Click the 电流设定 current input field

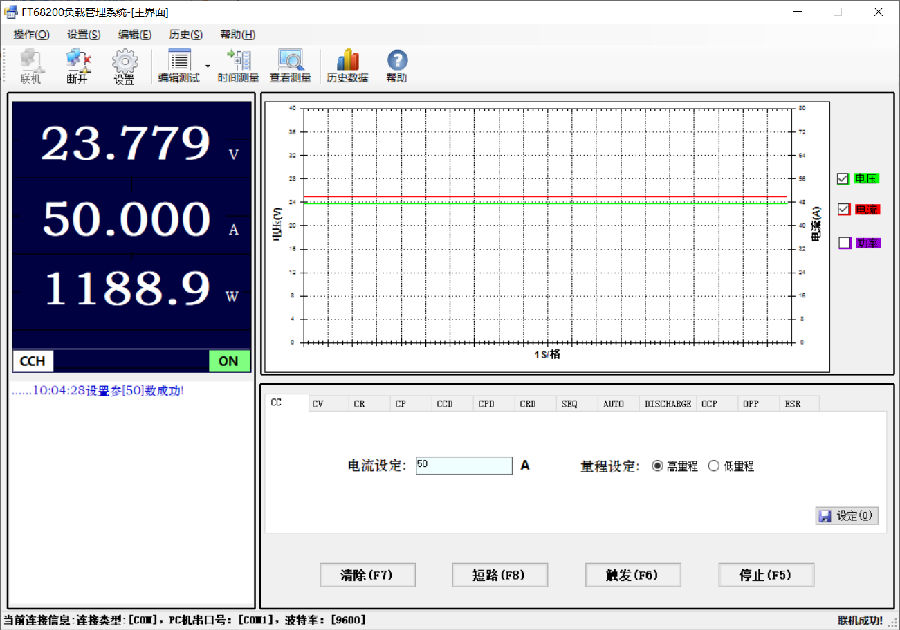coord(463,465)
